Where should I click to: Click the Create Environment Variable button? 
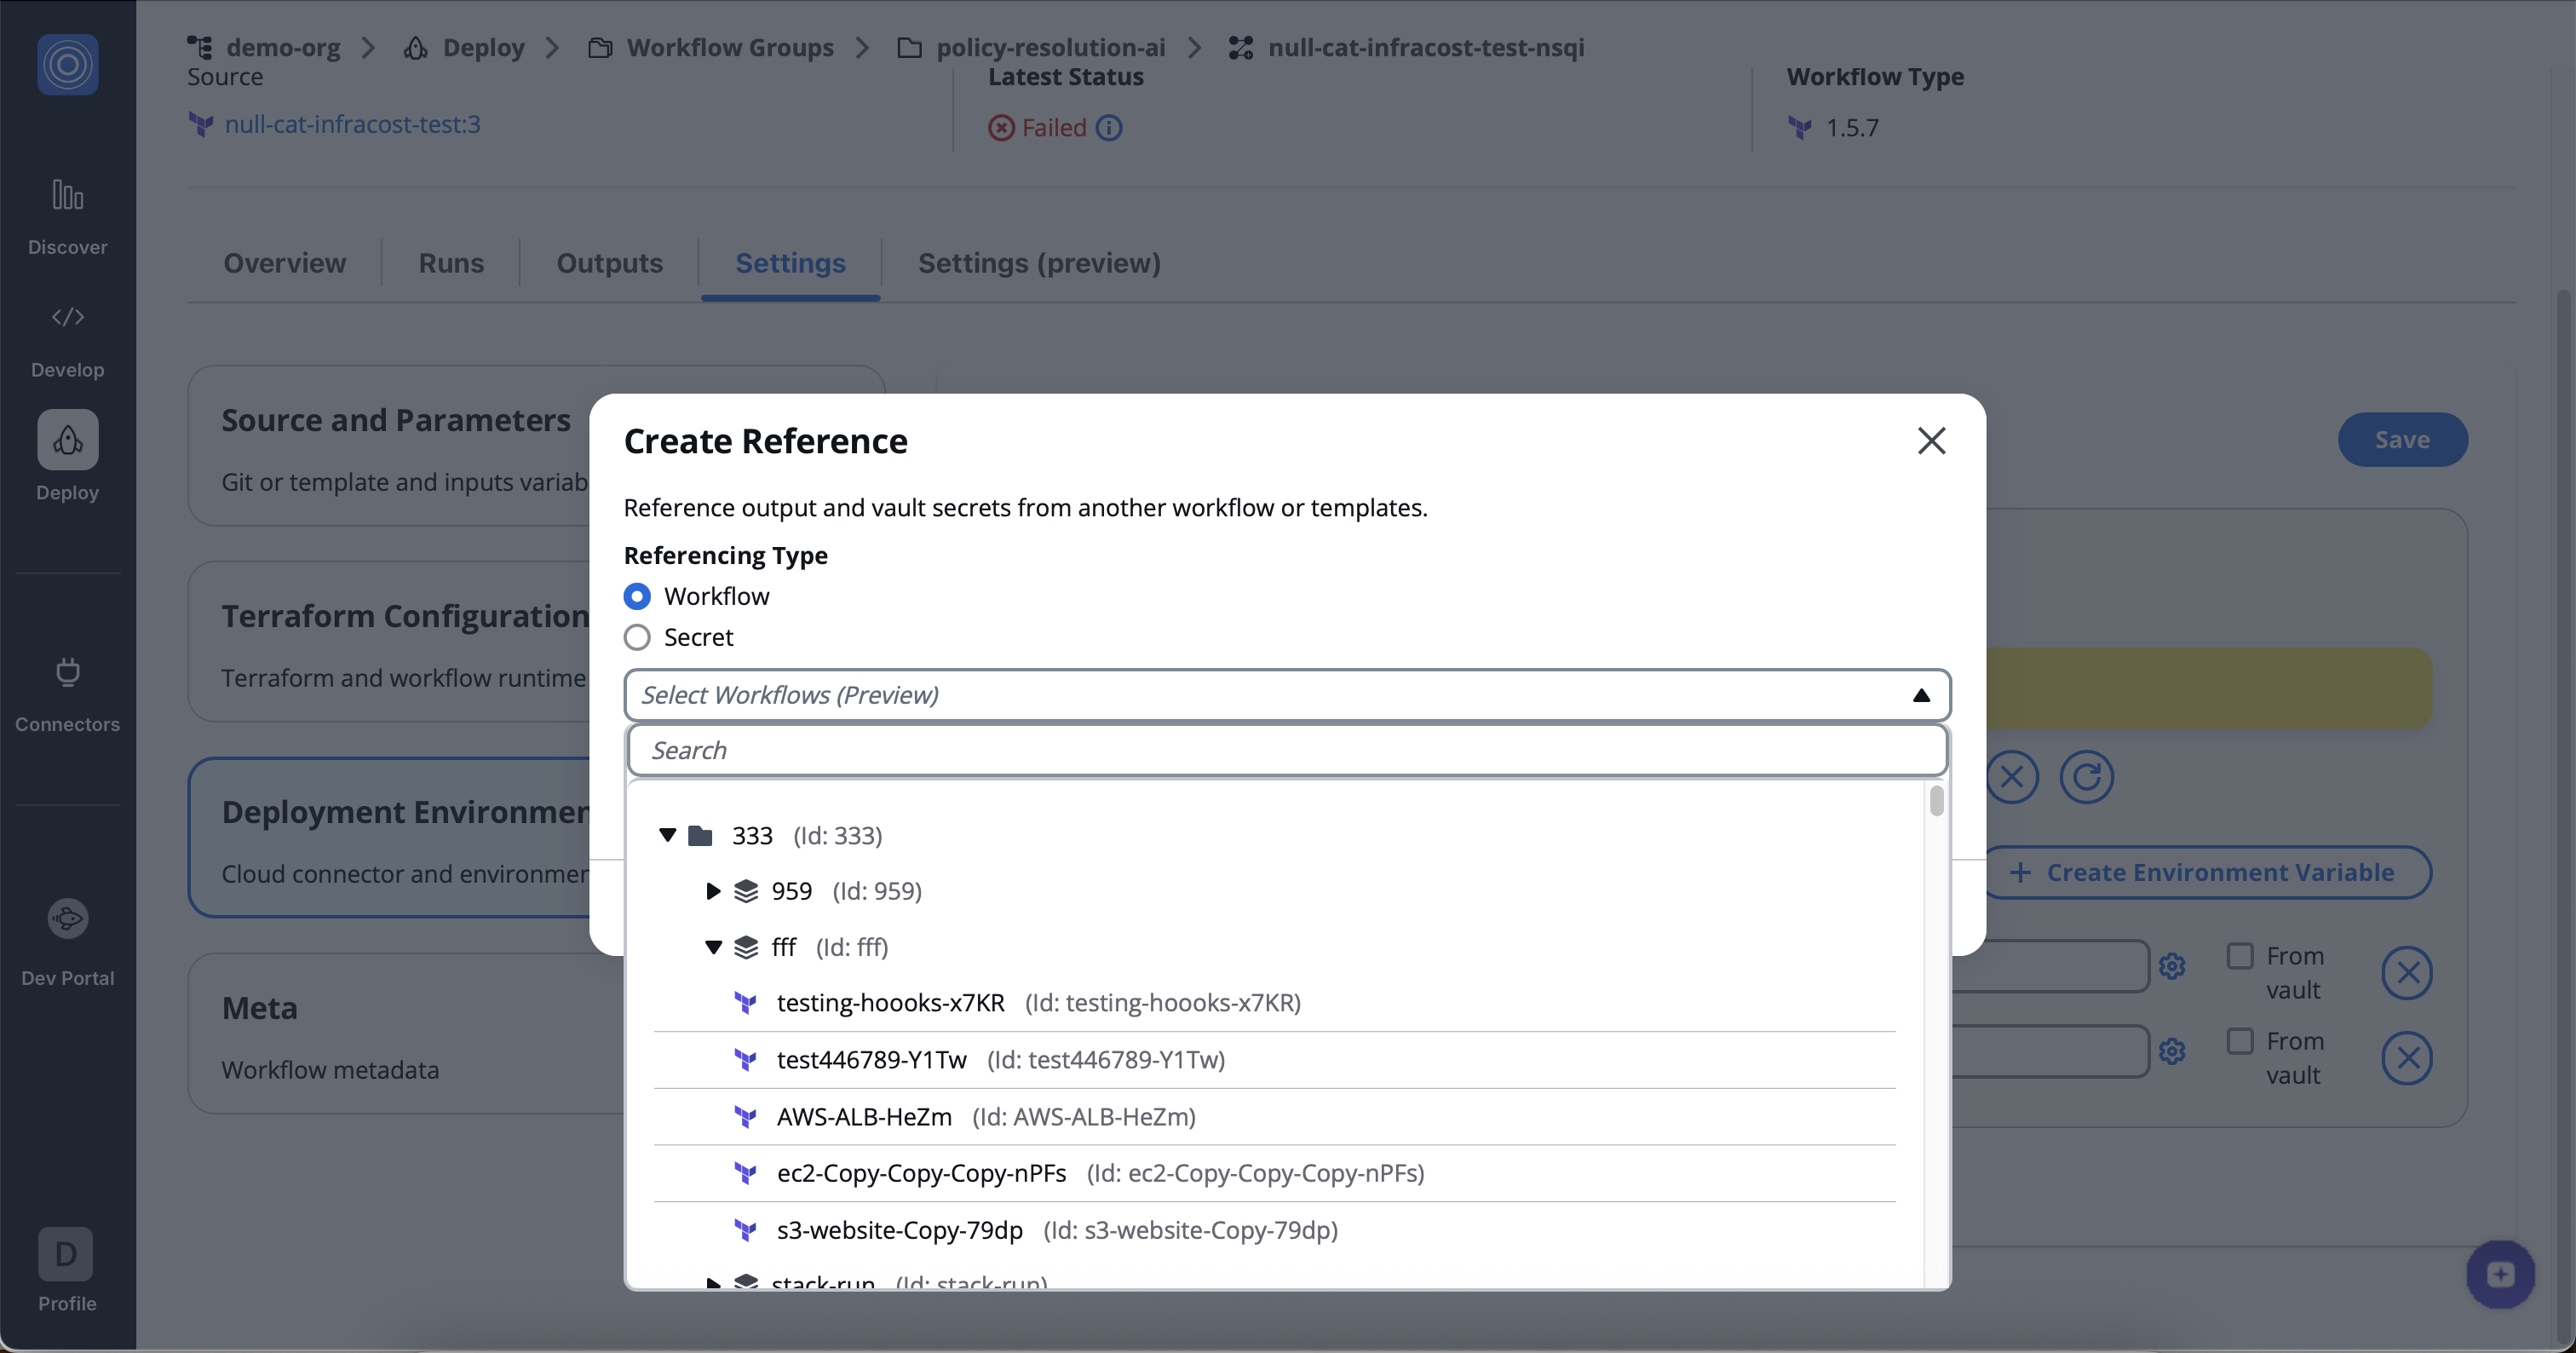point(2206,872)
